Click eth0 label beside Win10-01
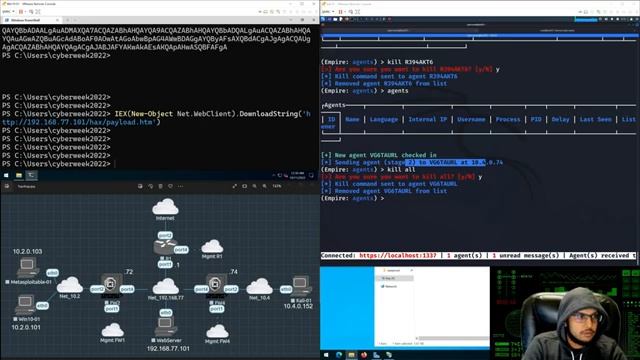The width and height of the screenshot is (640, 360). click(x=42, y=305)
